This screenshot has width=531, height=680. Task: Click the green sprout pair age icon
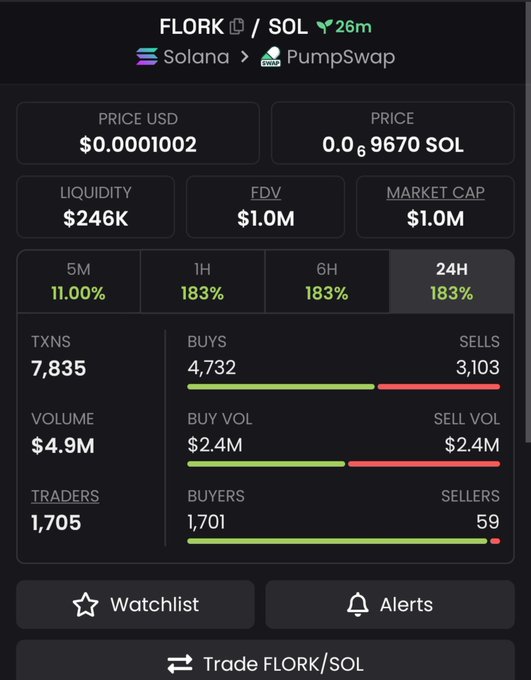[x=324, y=27]
